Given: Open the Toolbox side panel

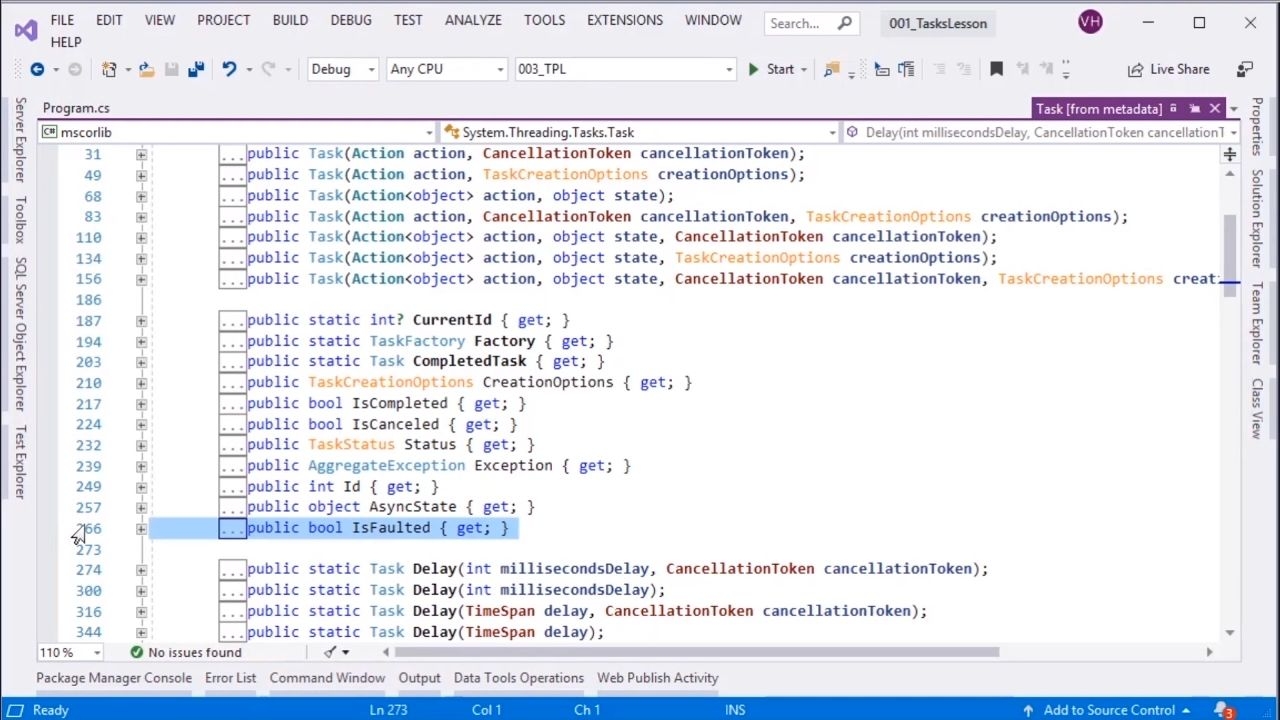Looking at the screenshot, I should (19, 219).
